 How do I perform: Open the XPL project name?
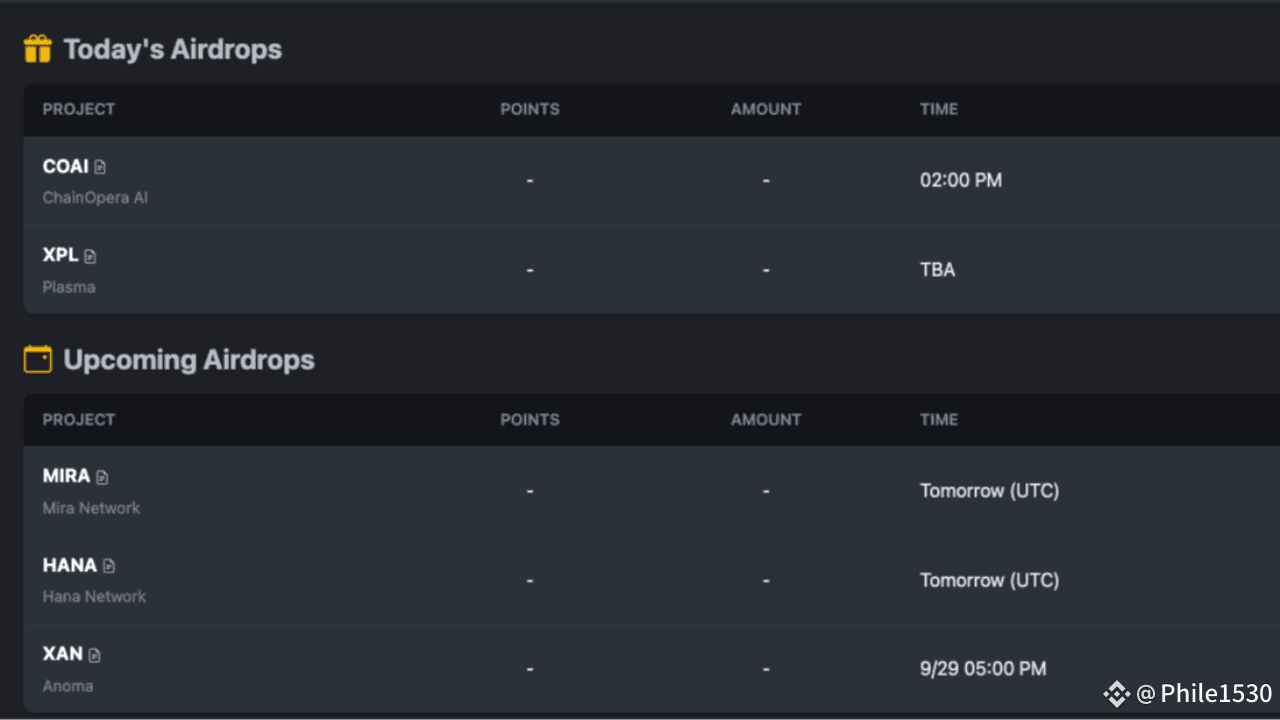pyautogui.click(x=60, y=255)
